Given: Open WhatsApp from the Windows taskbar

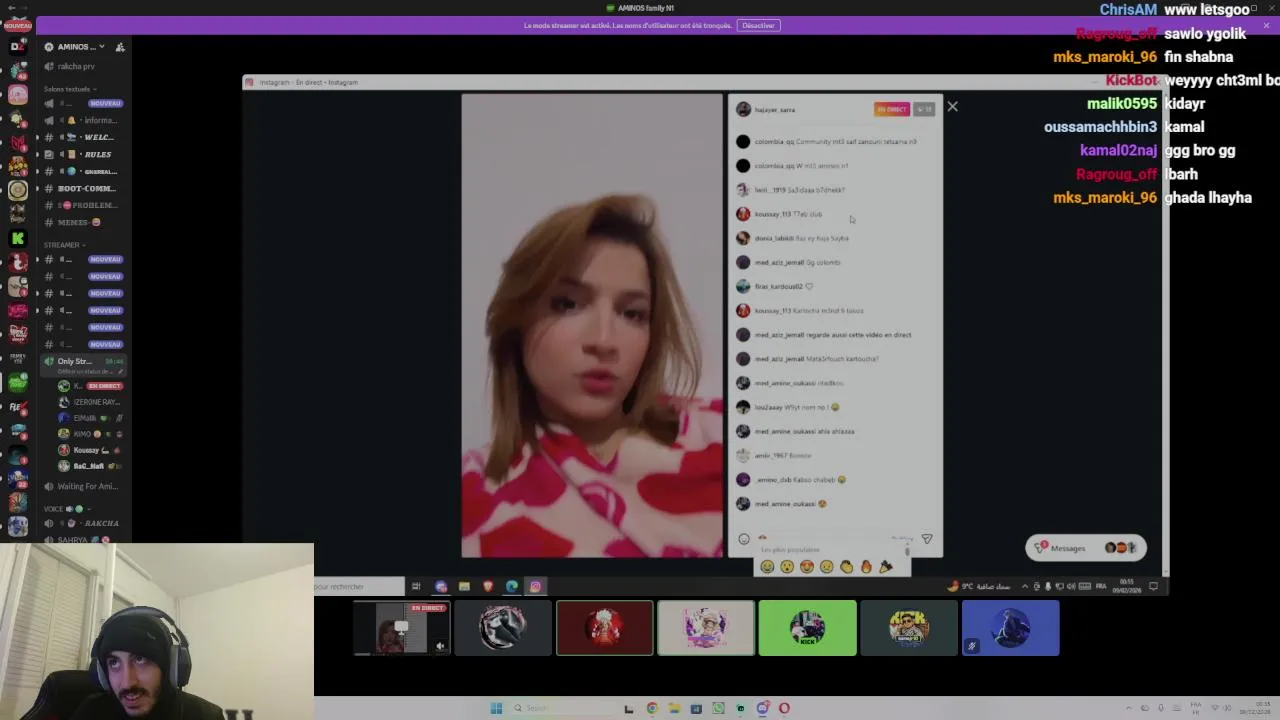Looking at the screenshot, I should click(718, 708).
